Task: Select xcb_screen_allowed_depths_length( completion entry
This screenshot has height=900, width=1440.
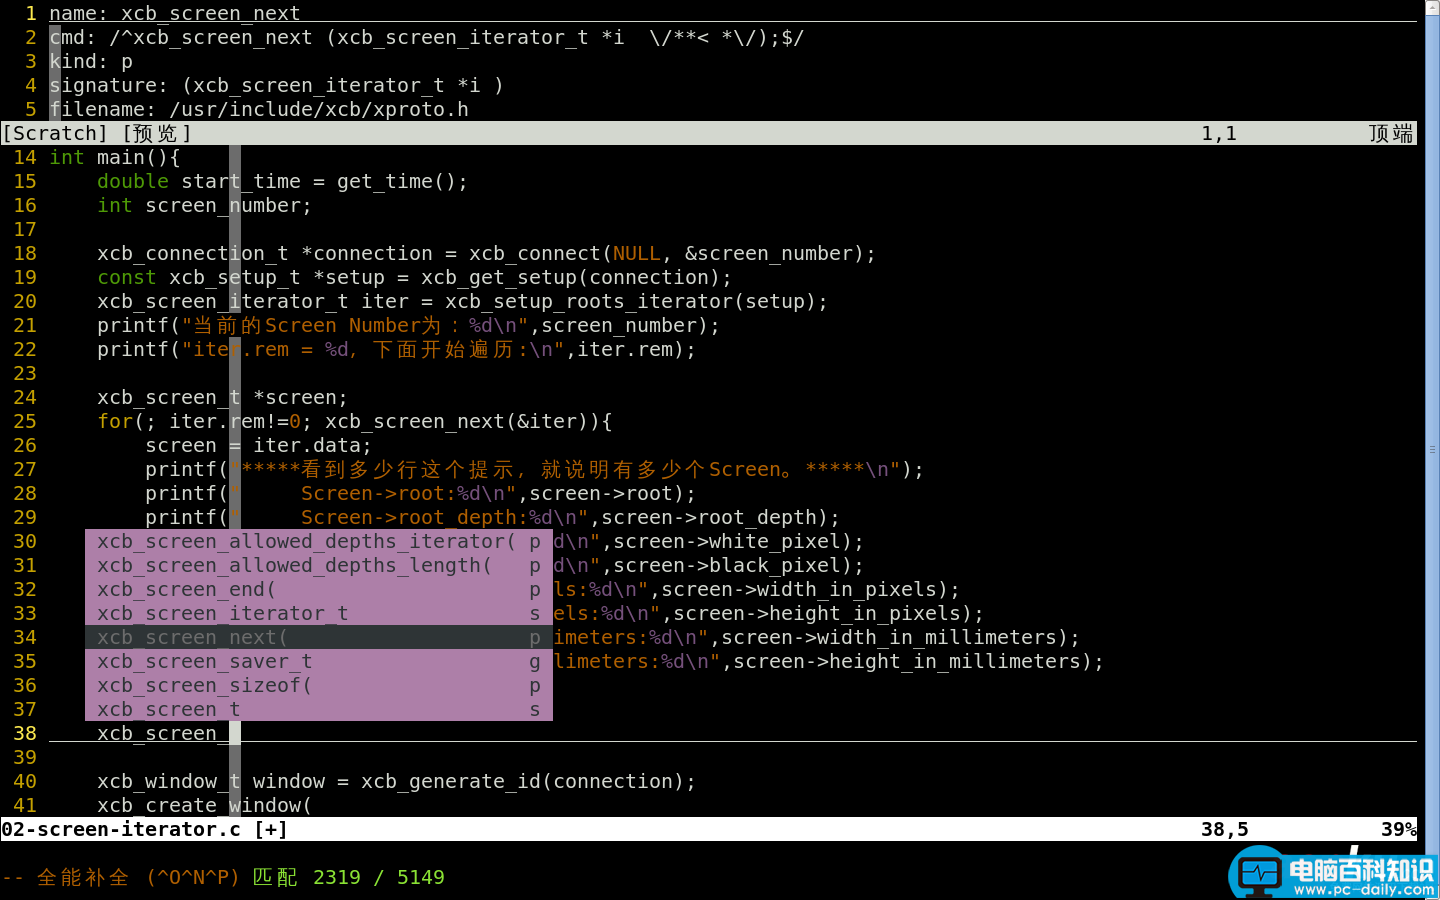Action: [x=319, y=565]
